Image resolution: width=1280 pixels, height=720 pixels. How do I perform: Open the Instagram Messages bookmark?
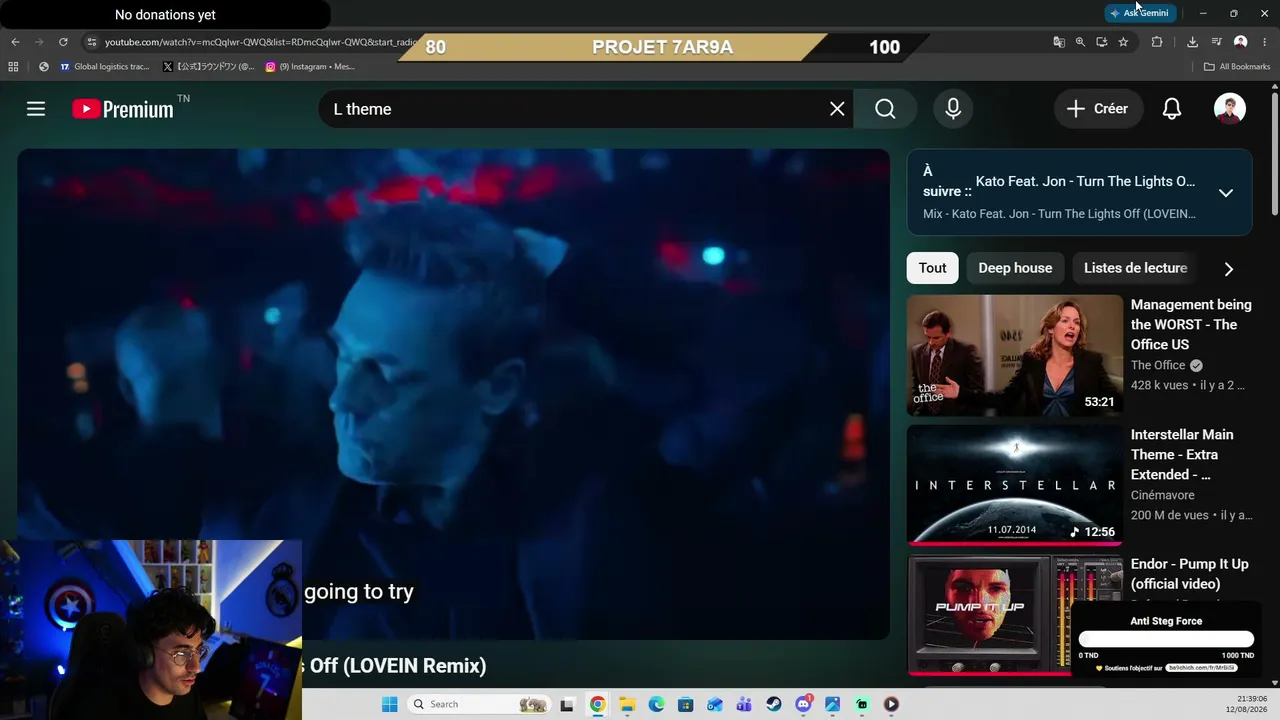click(310, 67)
